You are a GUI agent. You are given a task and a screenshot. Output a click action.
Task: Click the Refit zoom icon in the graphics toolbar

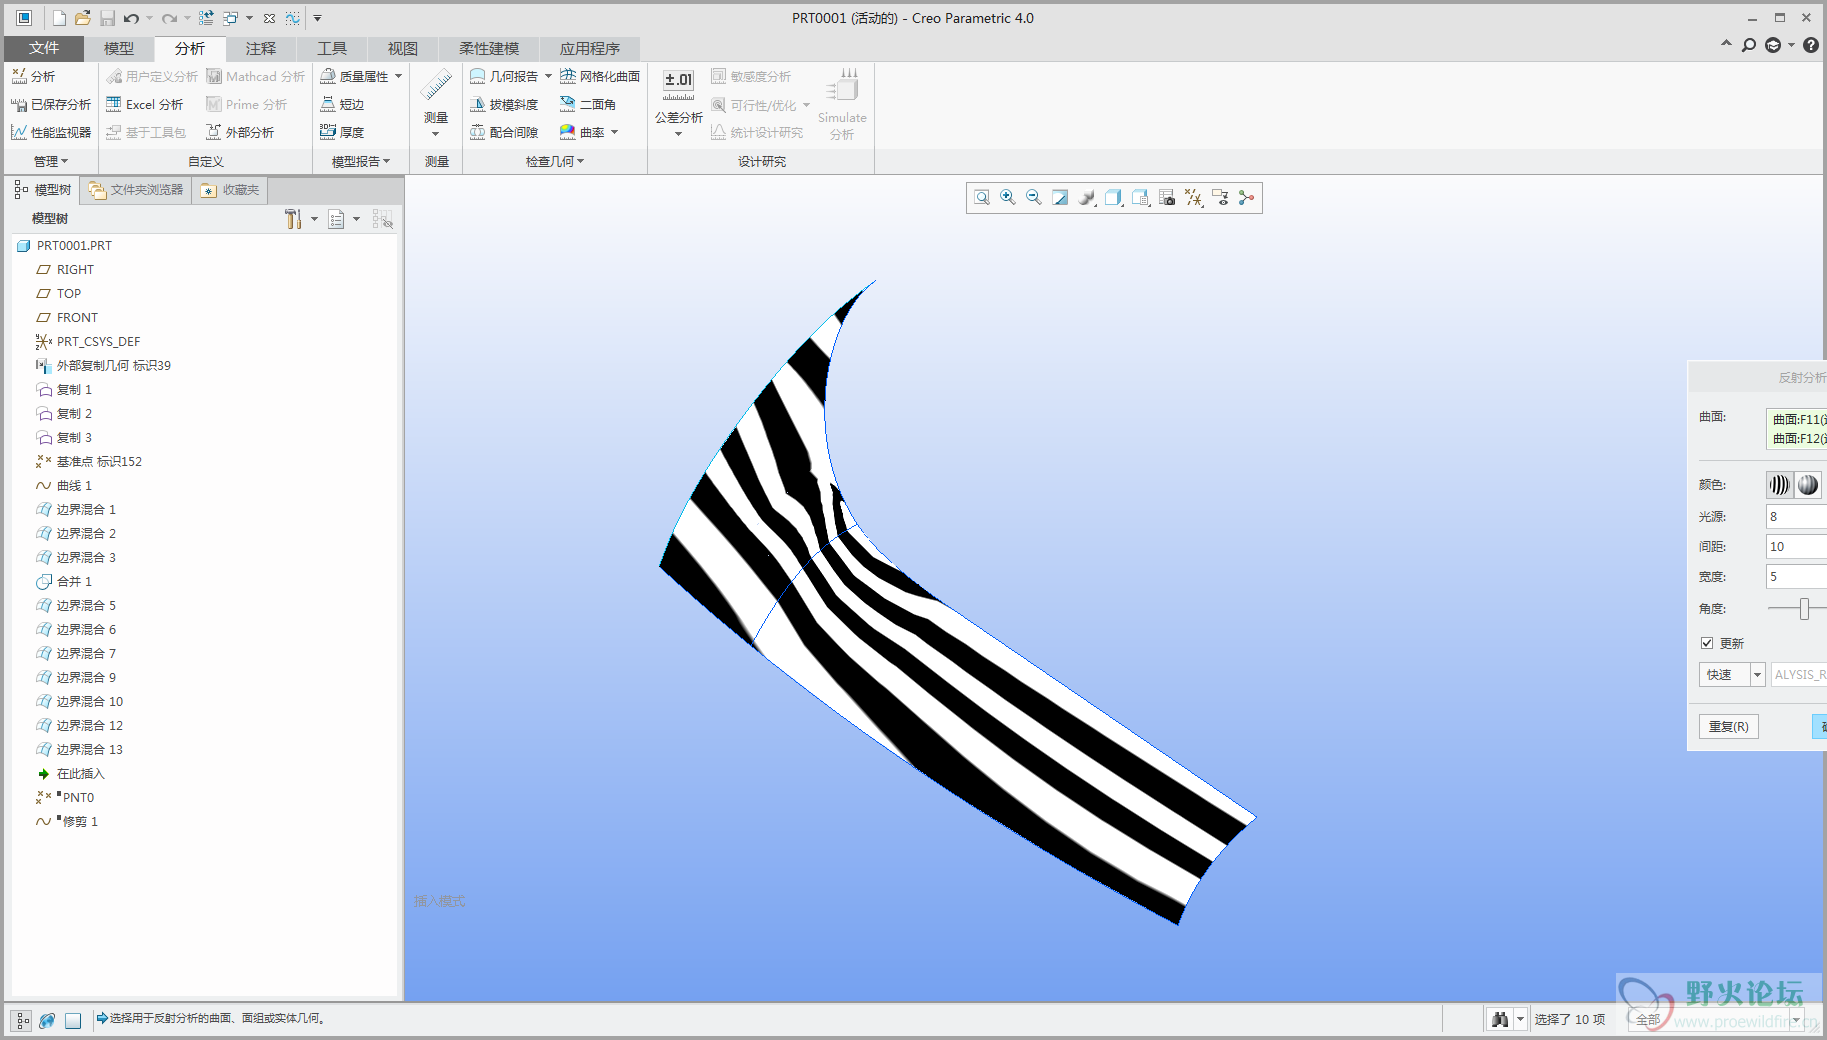[x=982, y=198]
